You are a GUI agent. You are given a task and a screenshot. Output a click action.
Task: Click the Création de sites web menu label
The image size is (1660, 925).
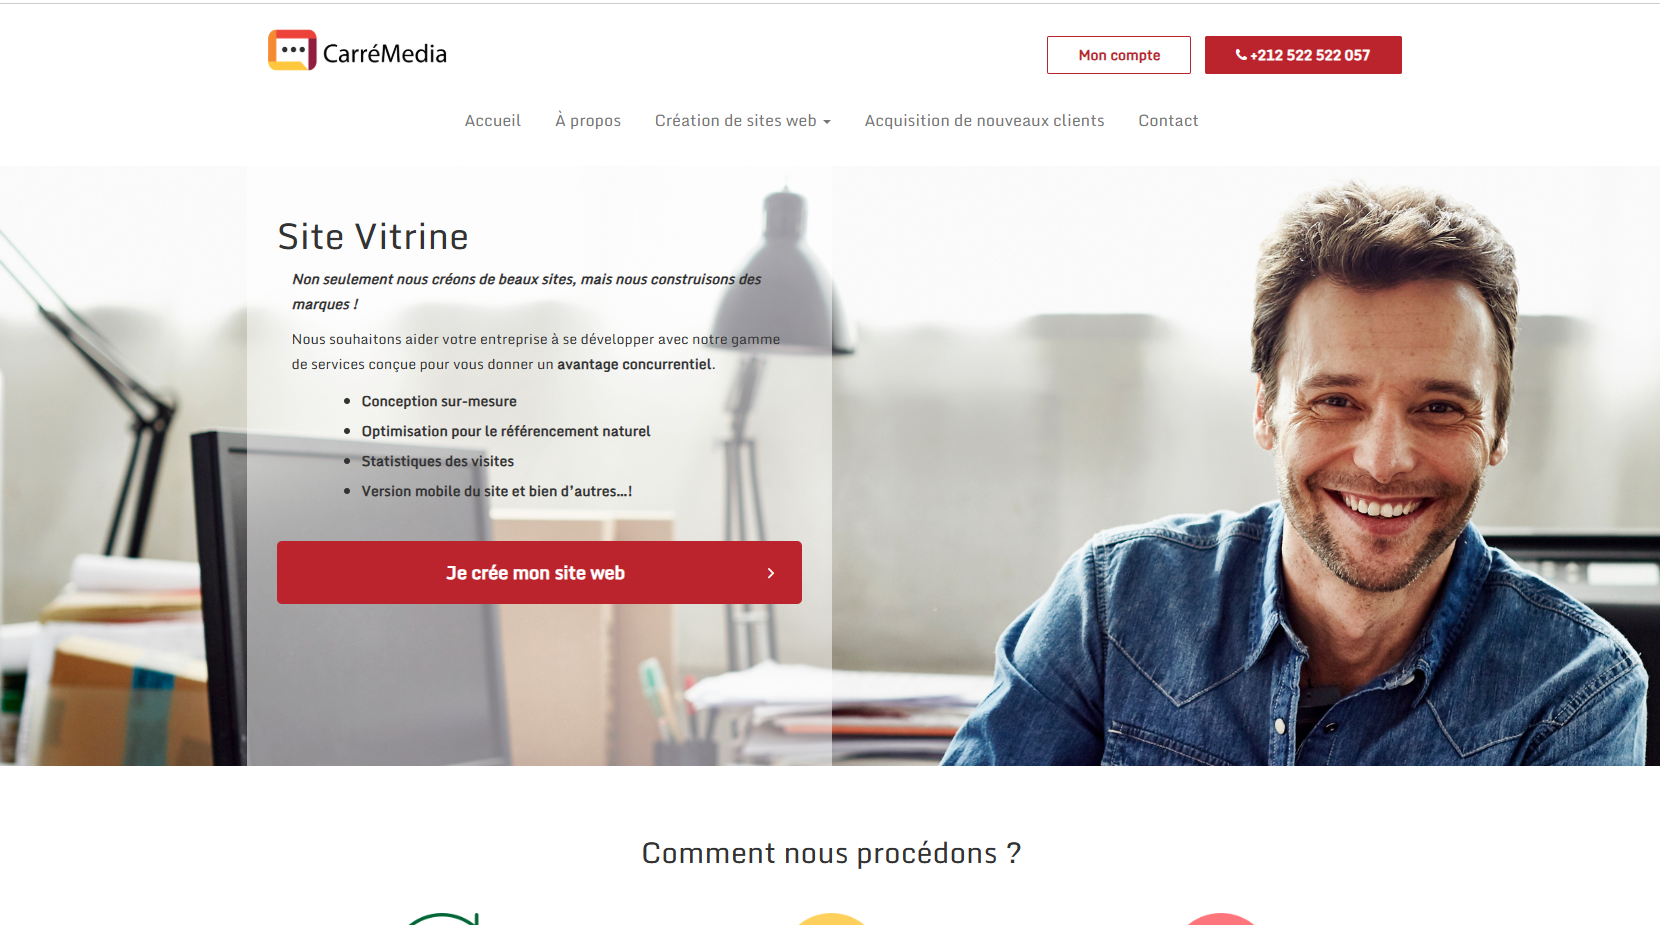click(x=736, y=120)
